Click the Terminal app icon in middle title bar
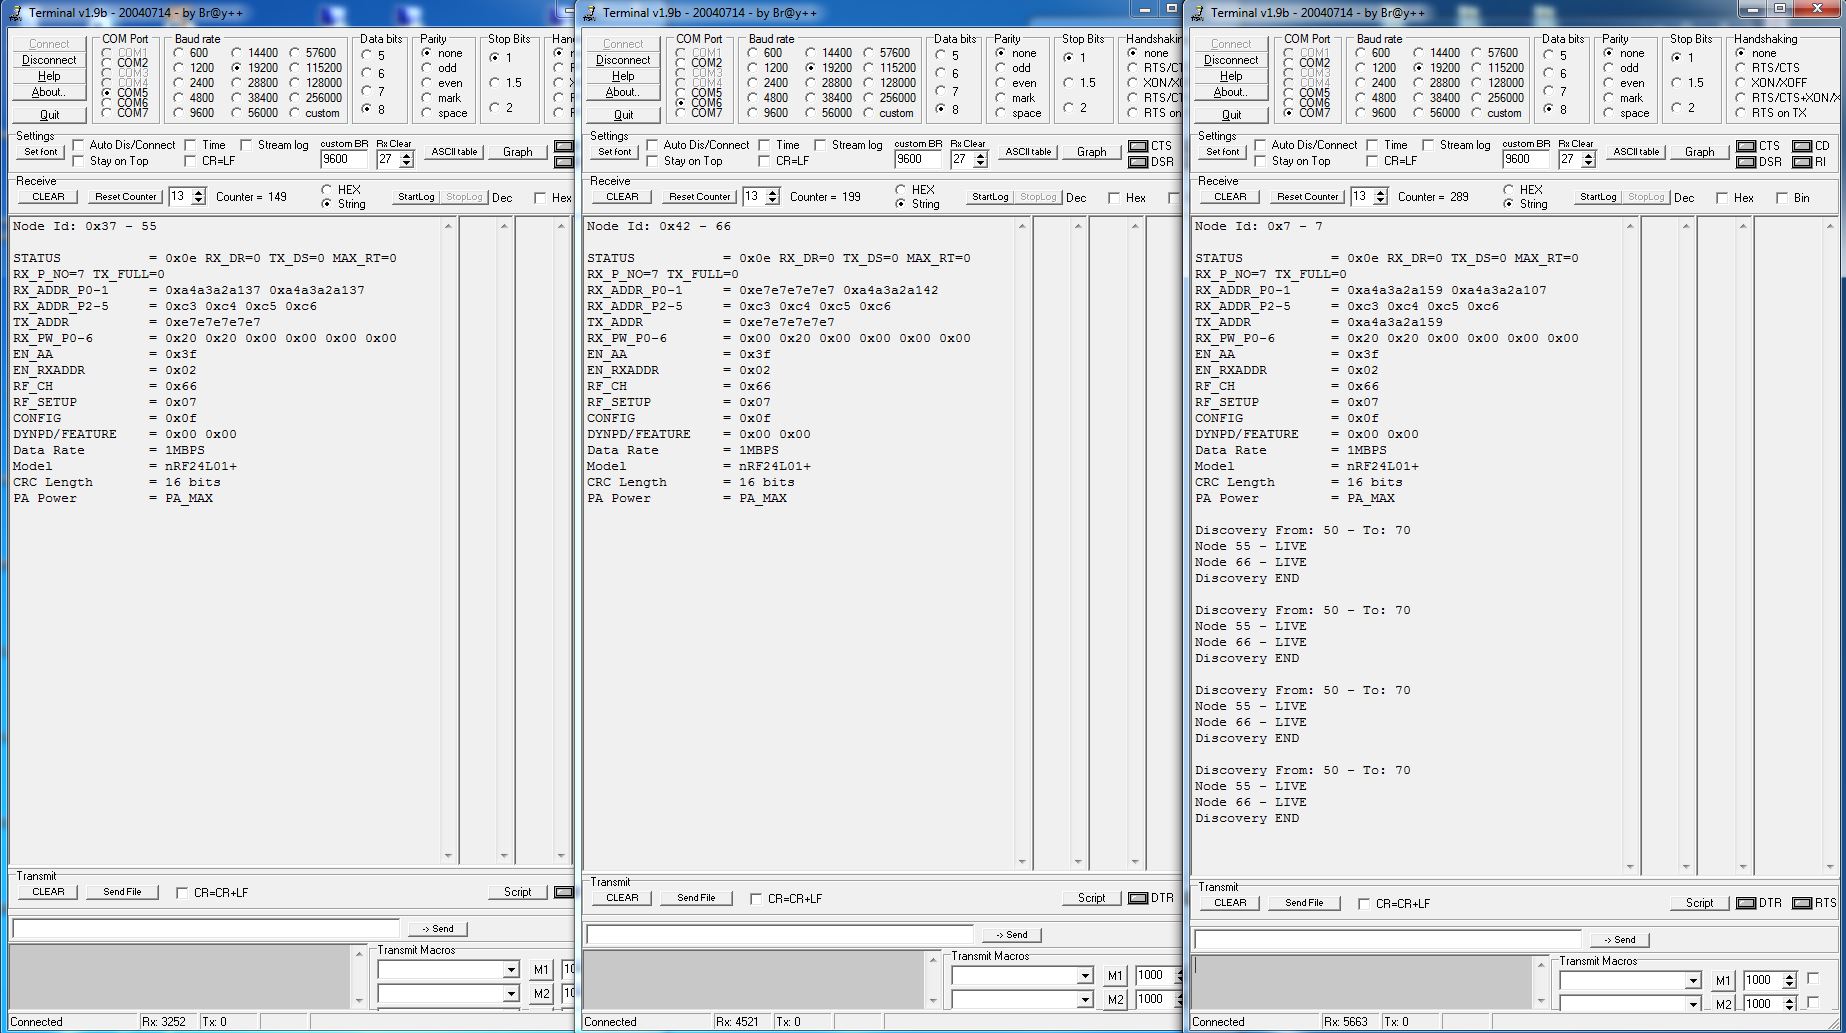Viewport: 1846px width, 1033px height. pos(590,12)
